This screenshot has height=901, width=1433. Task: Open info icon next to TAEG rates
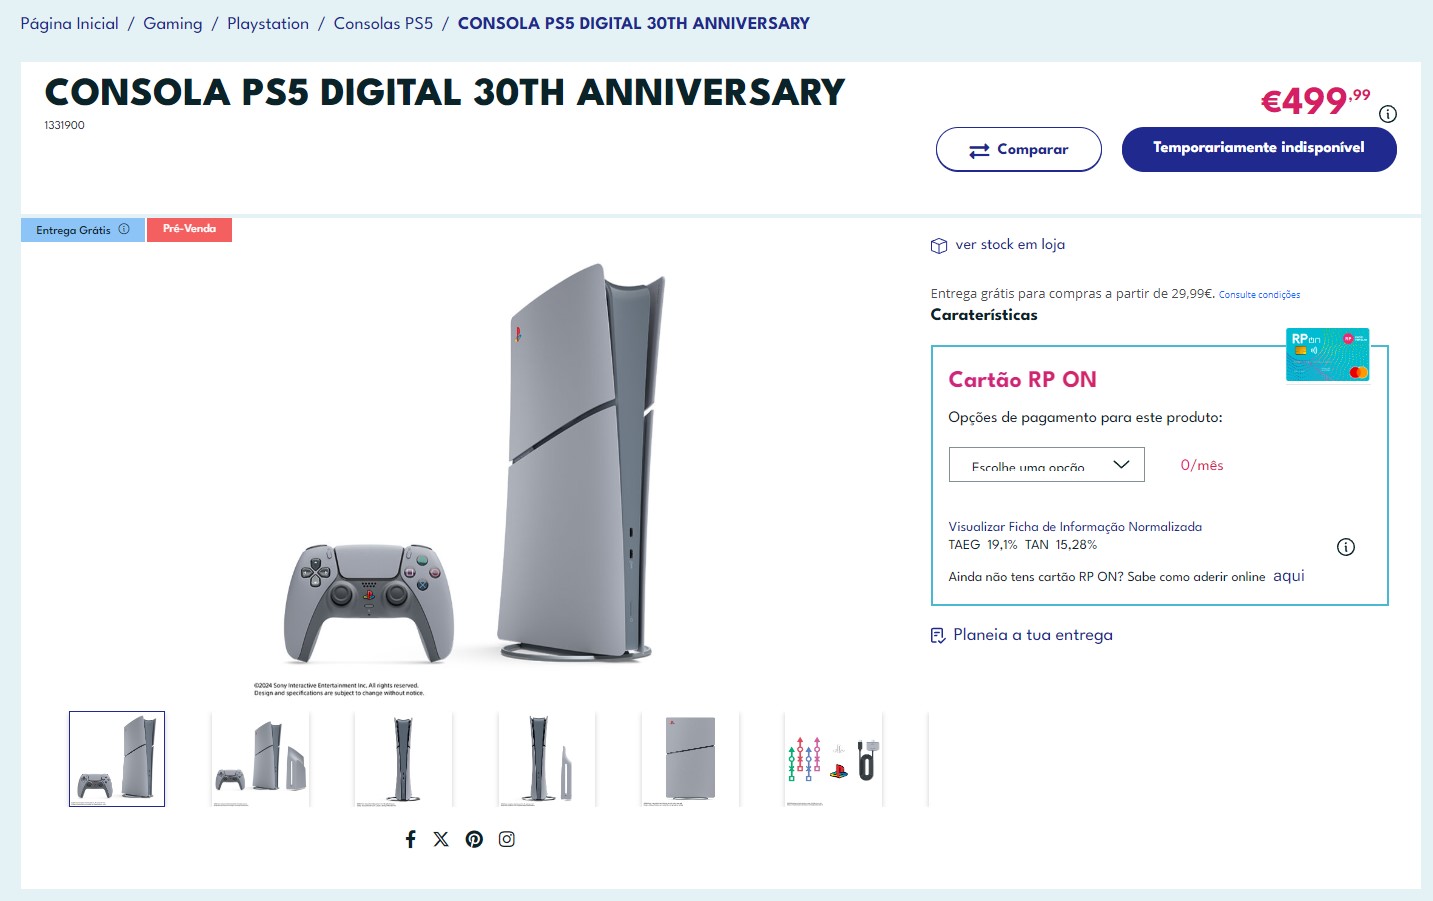click(x=1346, y=547)
